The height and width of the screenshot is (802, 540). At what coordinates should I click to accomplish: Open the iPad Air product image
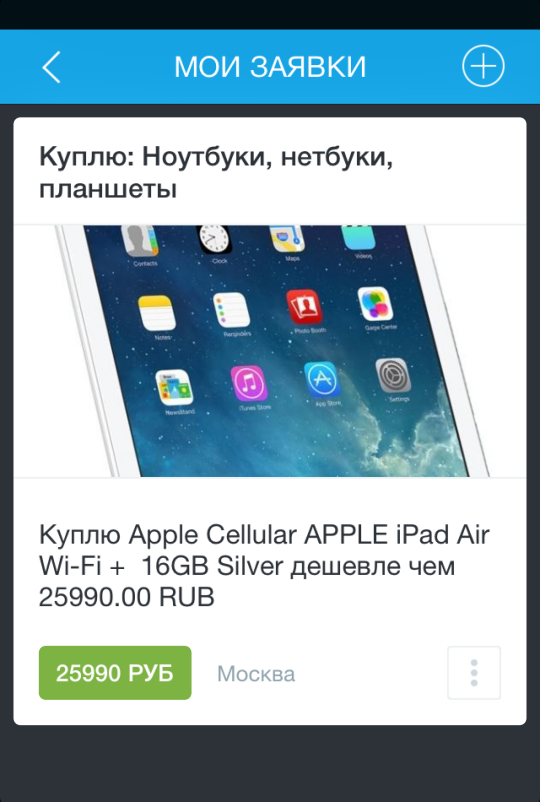click(270, 351)
